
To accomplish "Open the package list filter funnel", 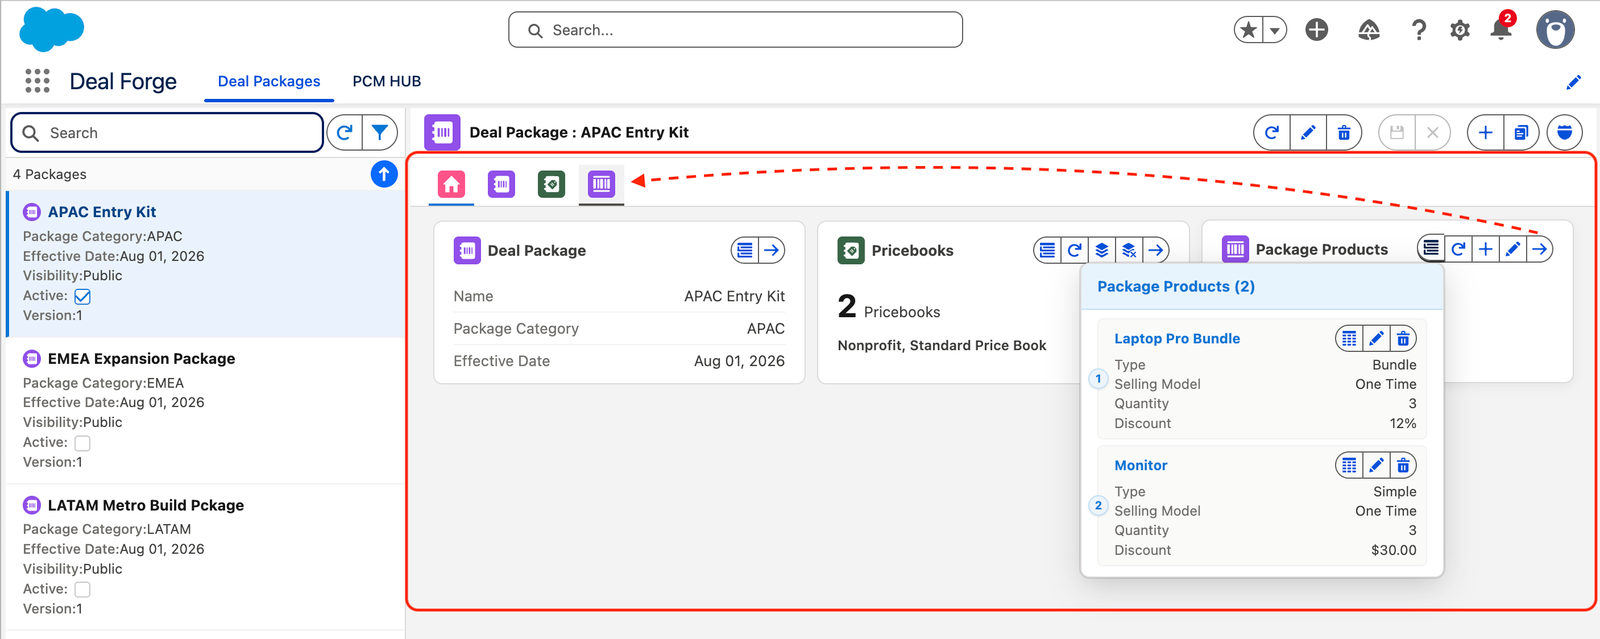I will coord(380,132).
